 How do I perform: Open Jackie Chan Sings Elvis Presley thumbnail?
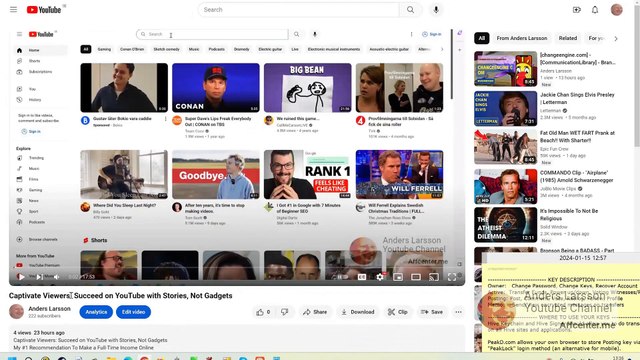[x=505, y=109]
